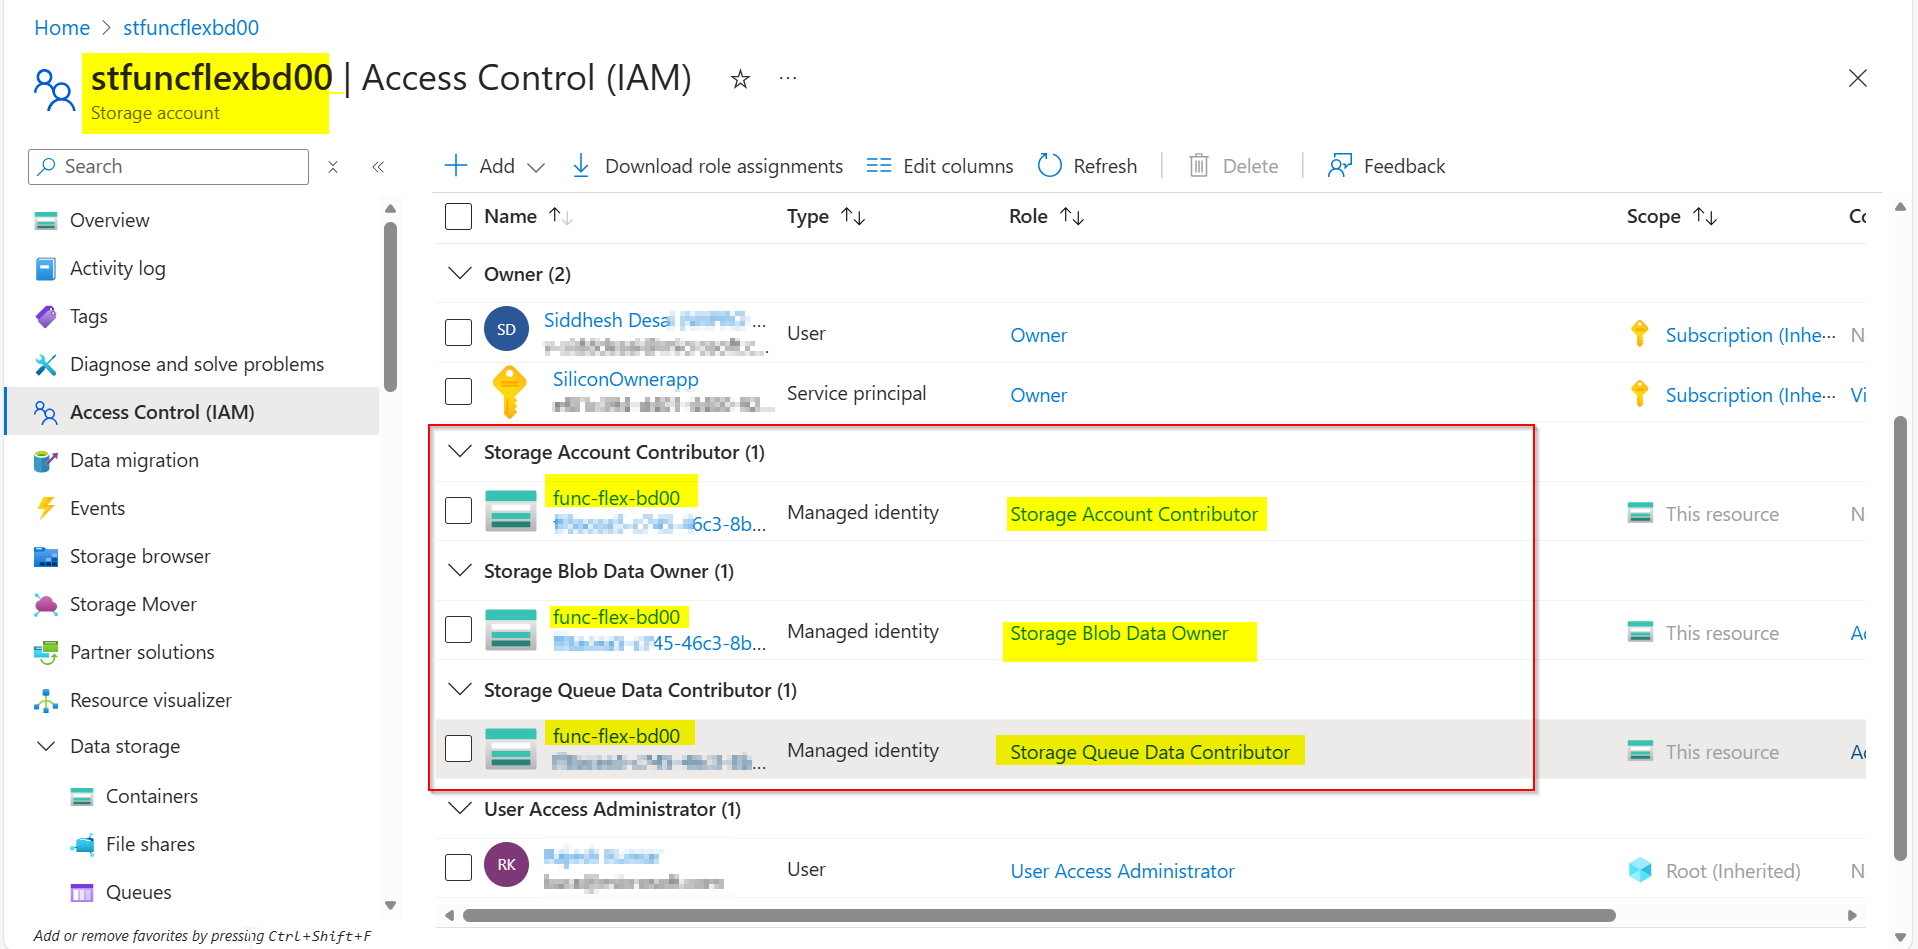Click the Diagnose and solve problems icon
1918x949 pixels.
46,365
